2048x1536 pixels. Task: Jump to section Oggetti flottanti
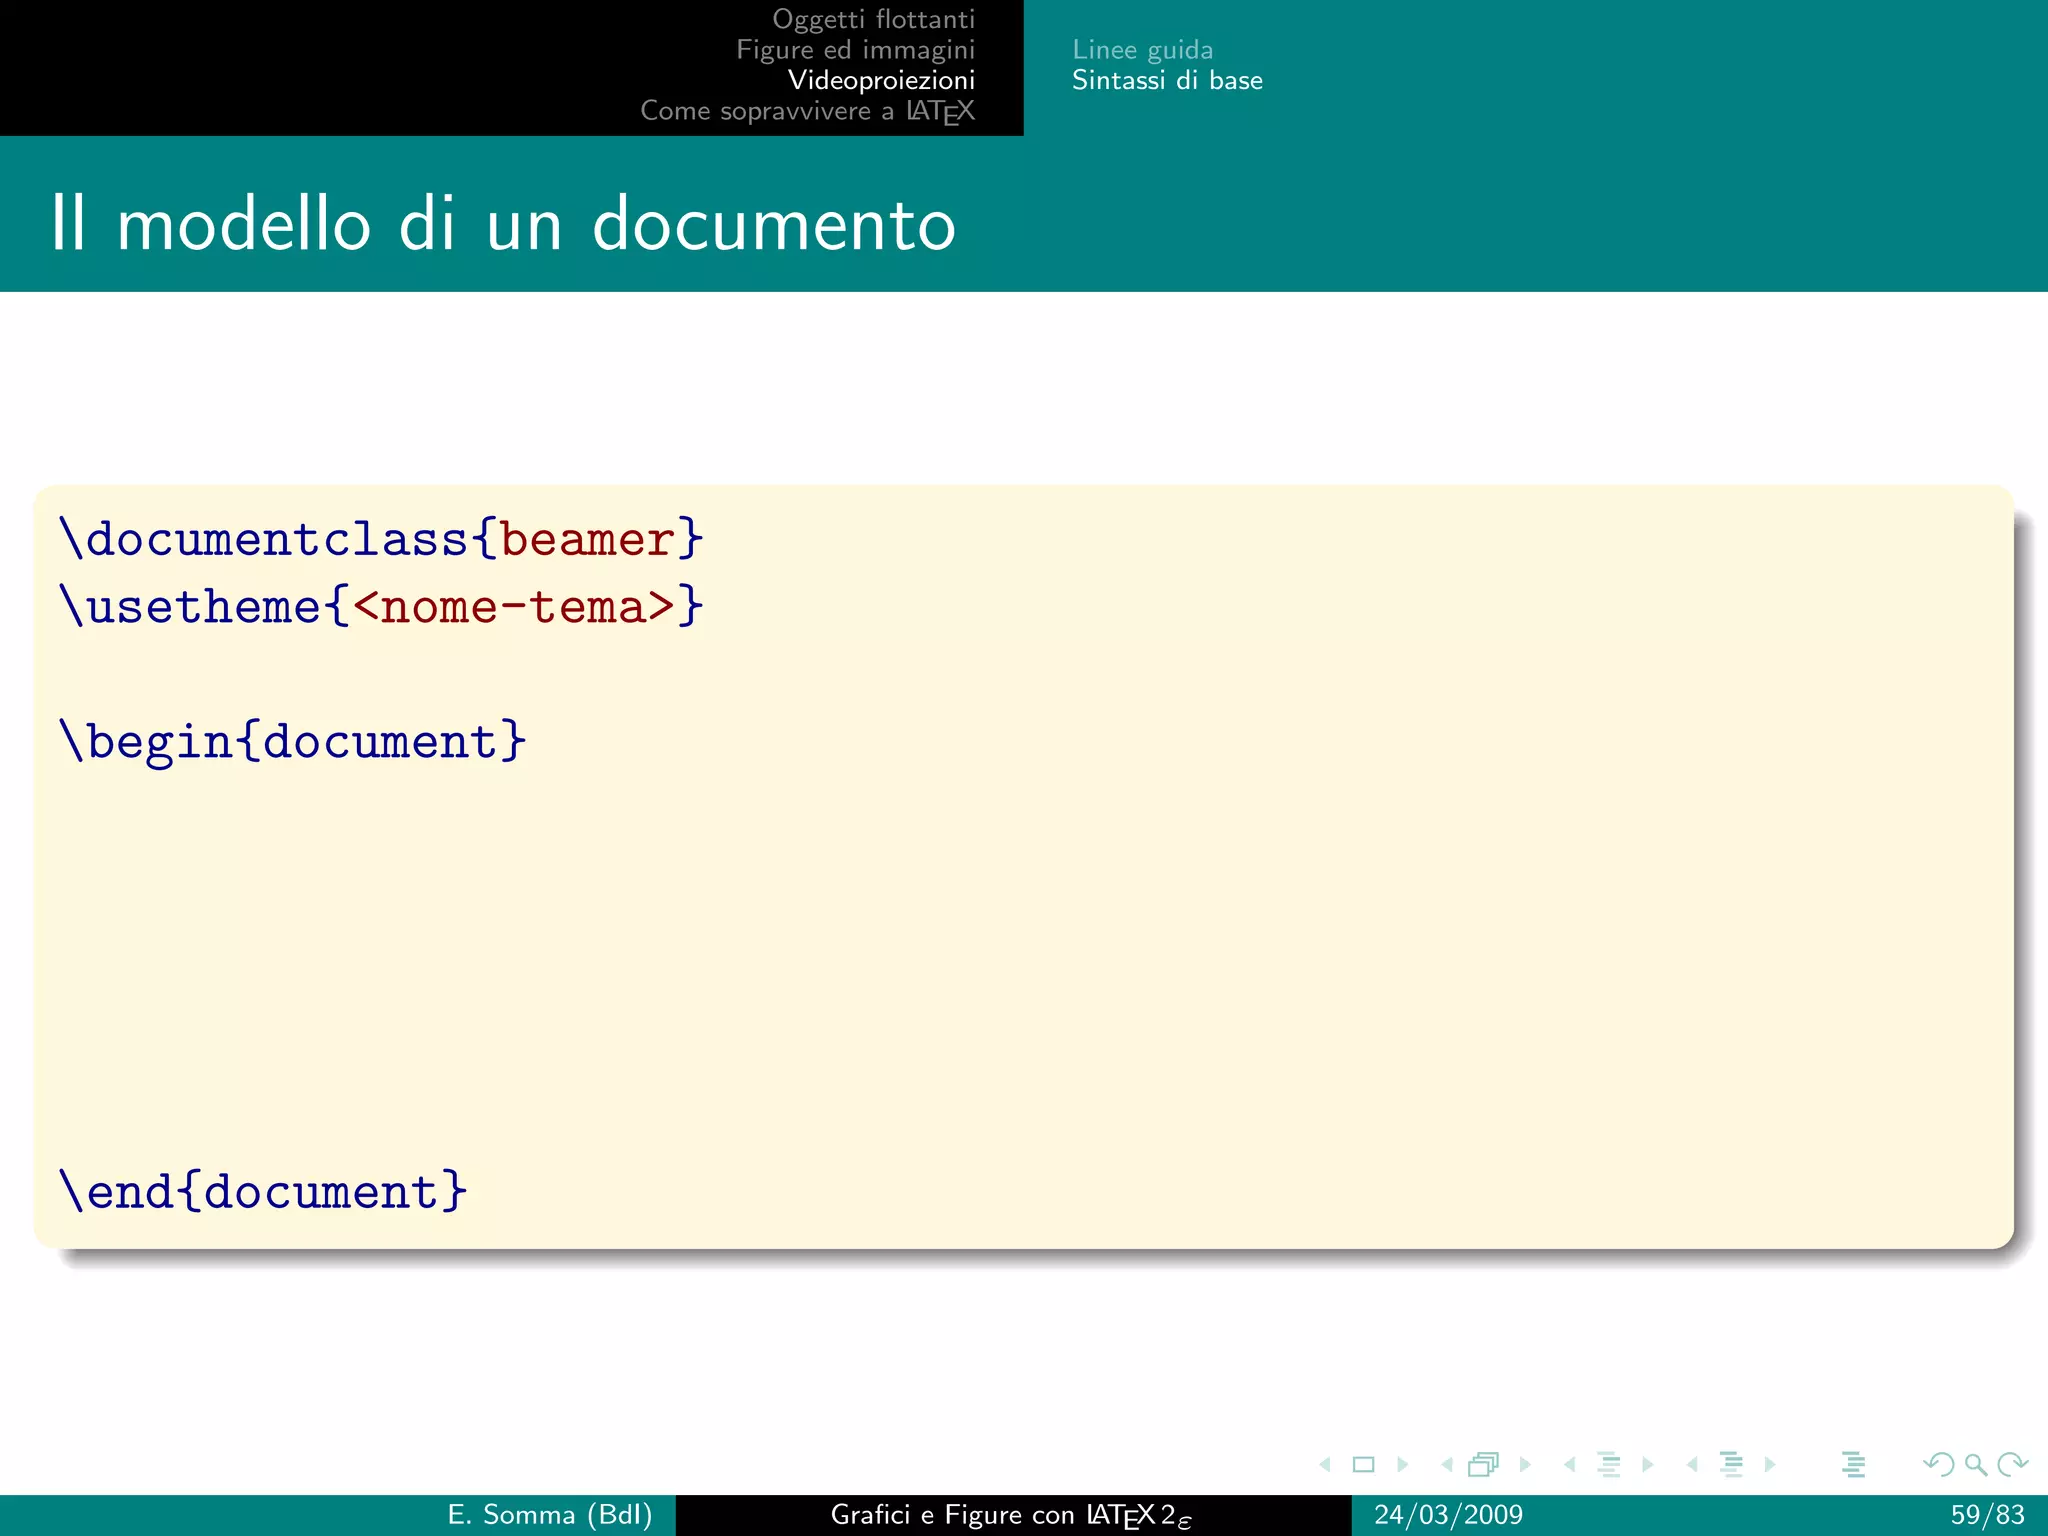[873, 20]
